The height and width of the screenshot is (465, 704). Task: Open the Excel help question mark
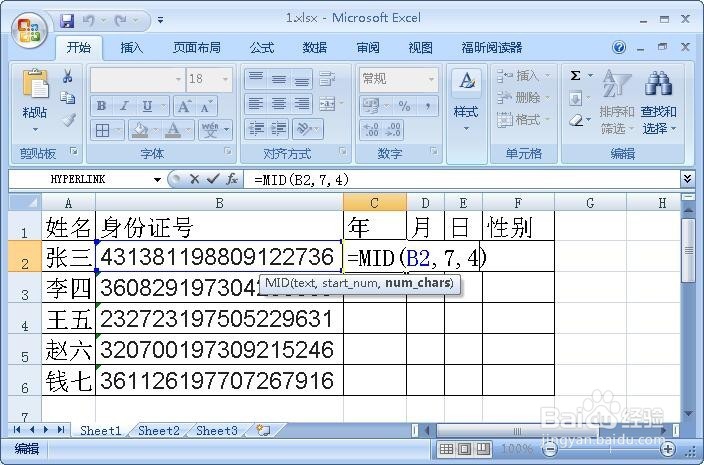[x=619, y=47]
